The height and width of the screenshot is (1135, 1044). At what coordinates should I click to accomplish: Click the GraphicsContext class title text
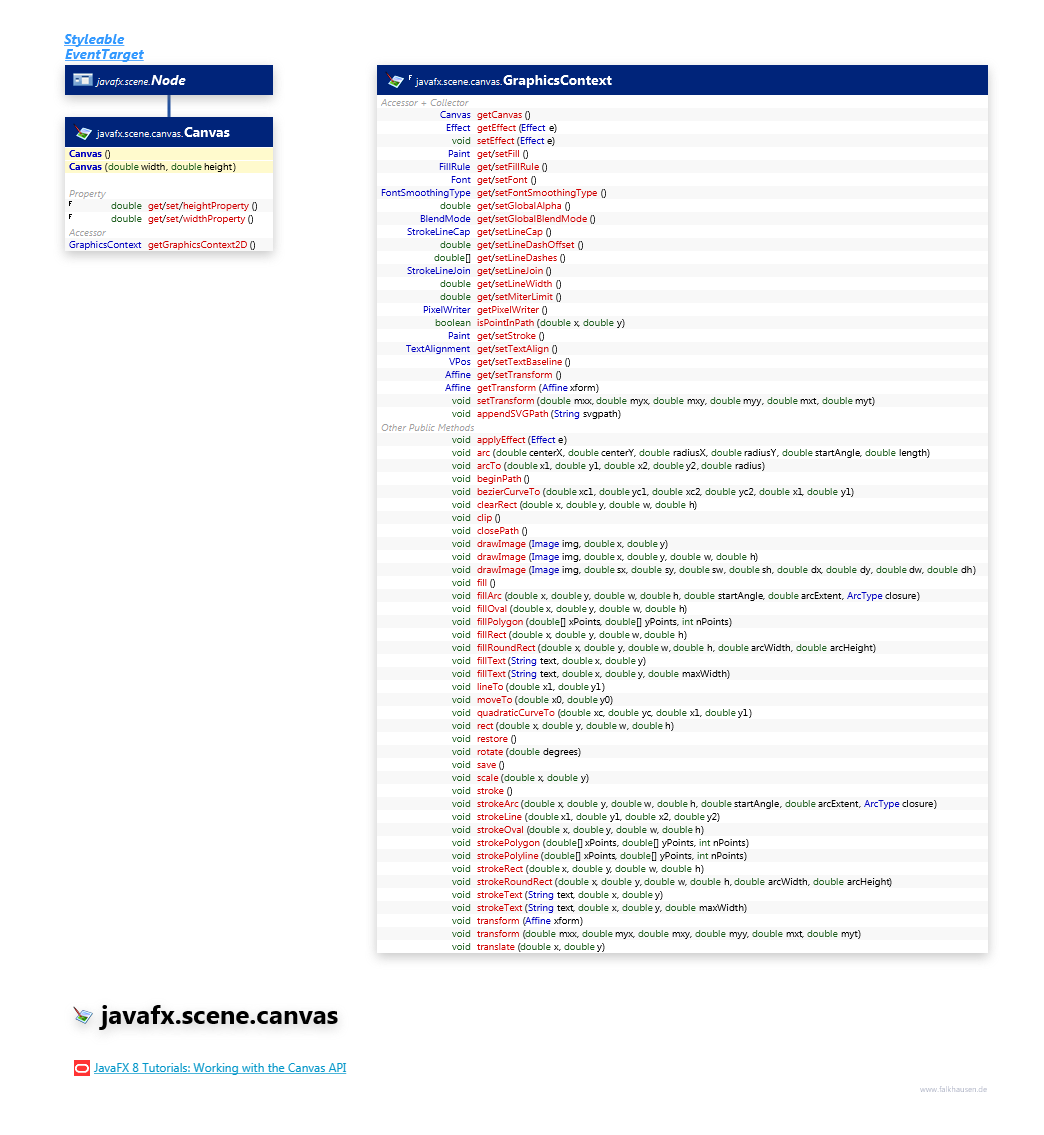pos(557,80)
